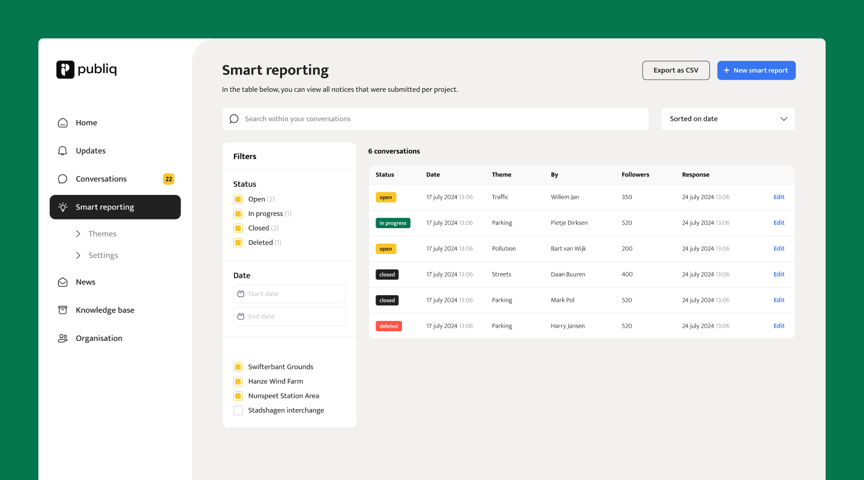Click the deleted status badge

388,326
